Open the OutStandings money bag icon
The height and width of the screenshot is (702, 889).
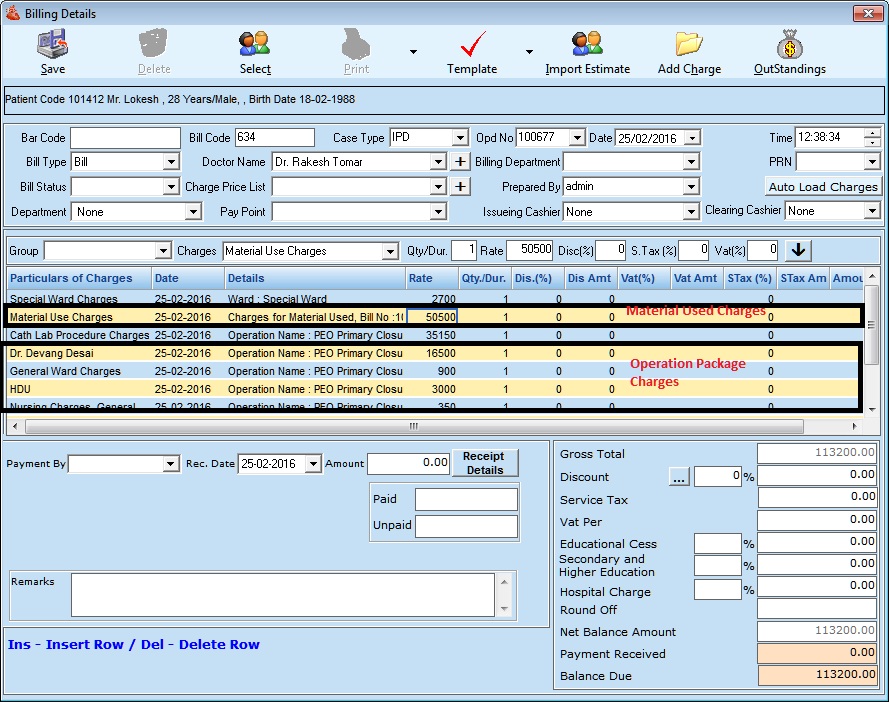tap(789, 46)
